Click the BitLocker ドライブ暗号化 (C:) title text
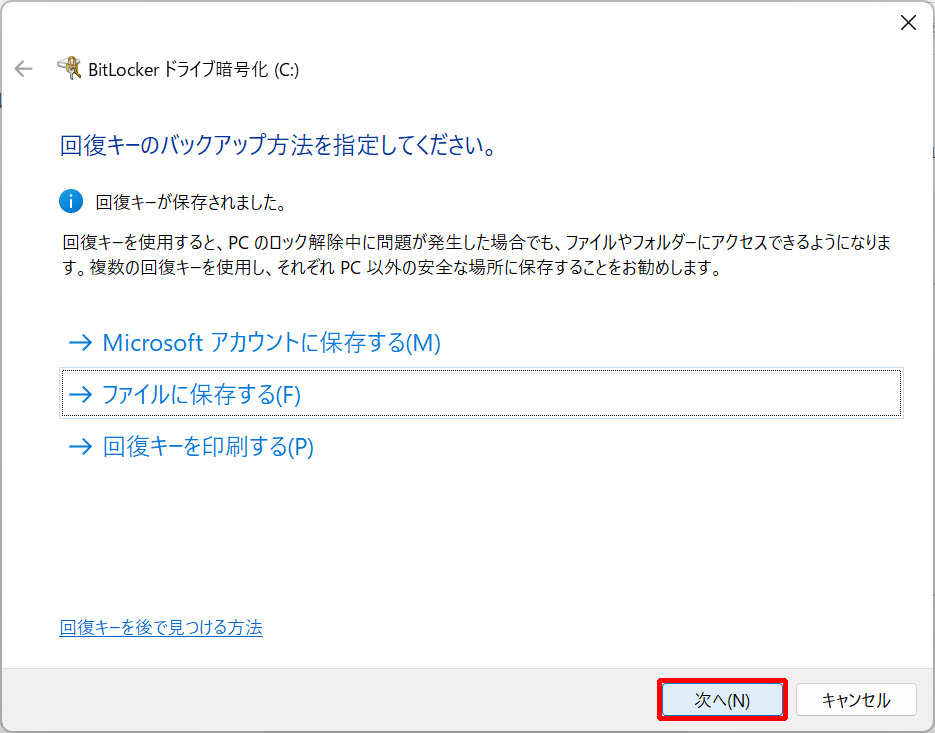The width and height of the screenshot is (935, 733). coord(193,70)
